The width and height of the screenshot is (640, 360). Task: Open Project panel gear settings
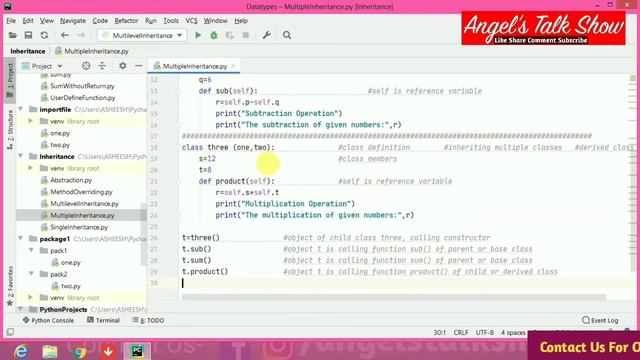point(122,66)
